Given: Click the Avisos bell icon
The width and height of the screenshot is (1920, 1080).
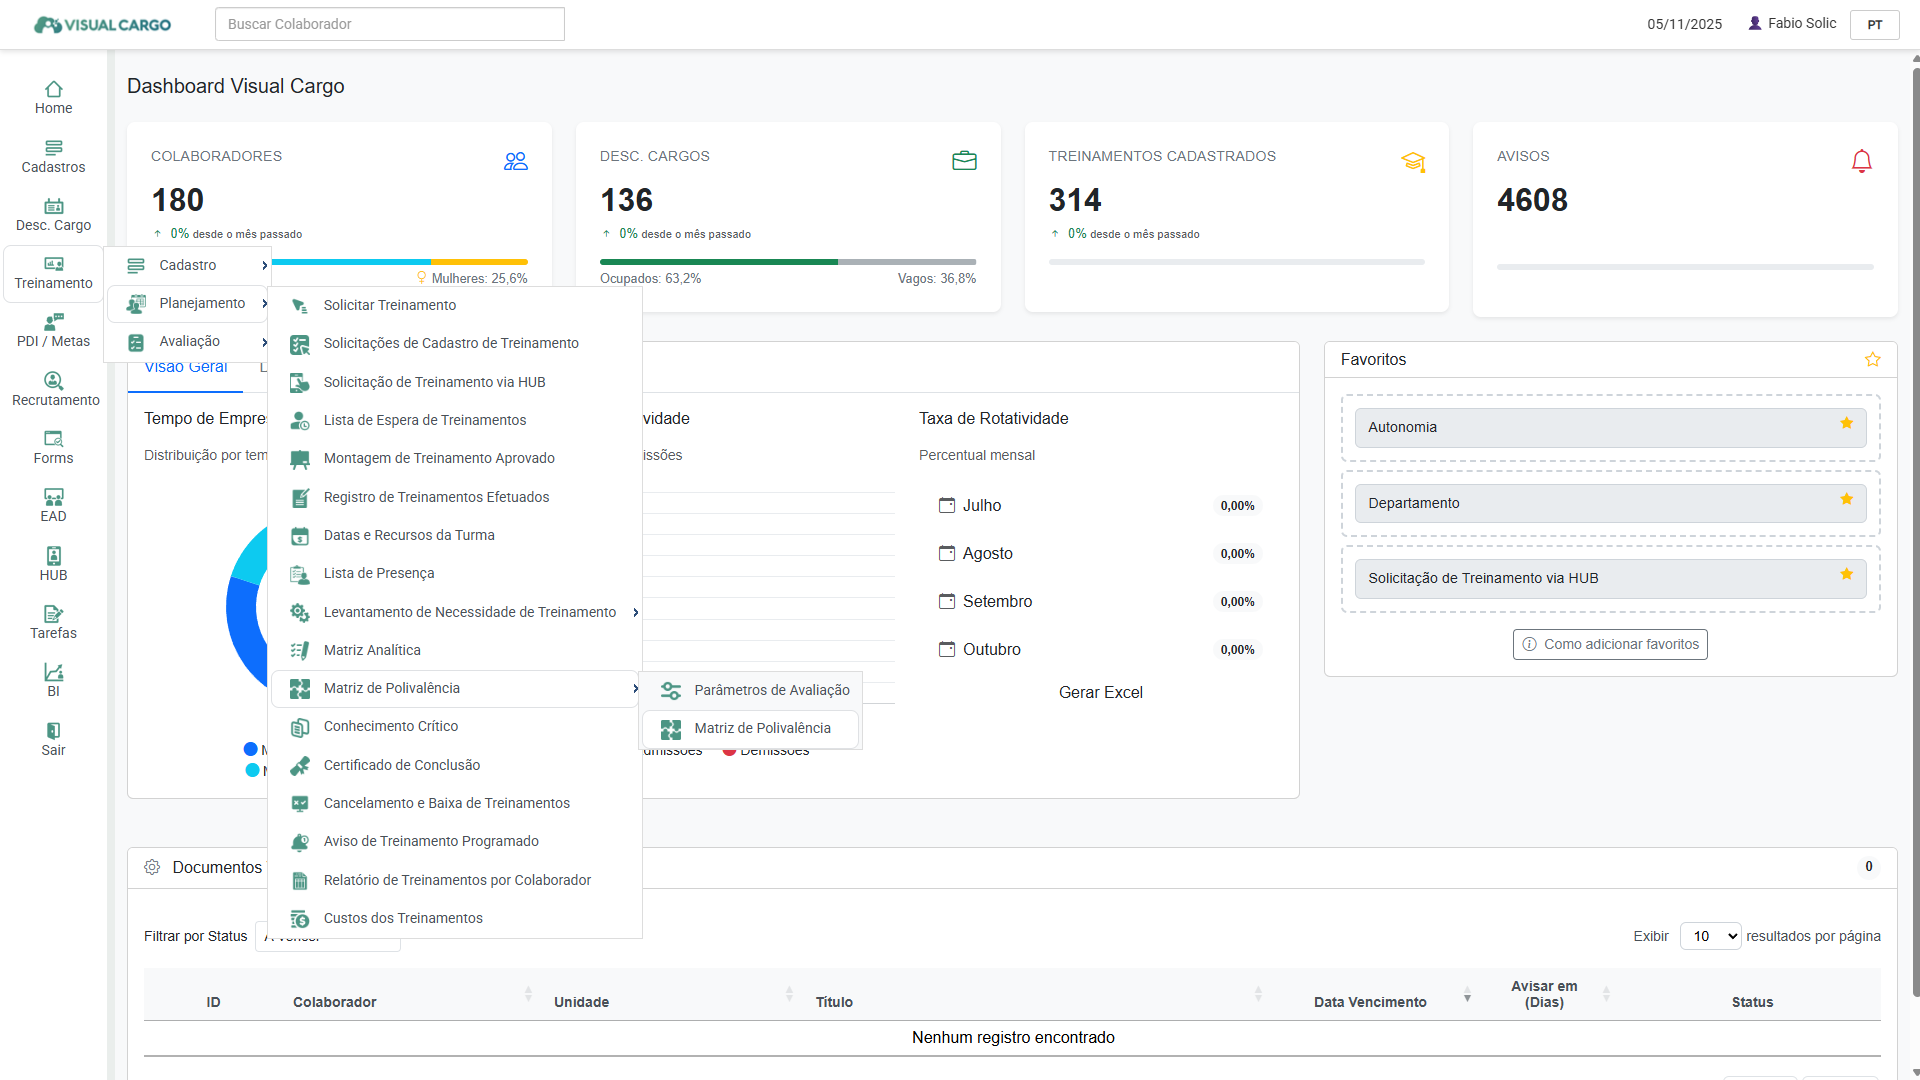Looking at the screenshot, I should tap(1861, 161).
